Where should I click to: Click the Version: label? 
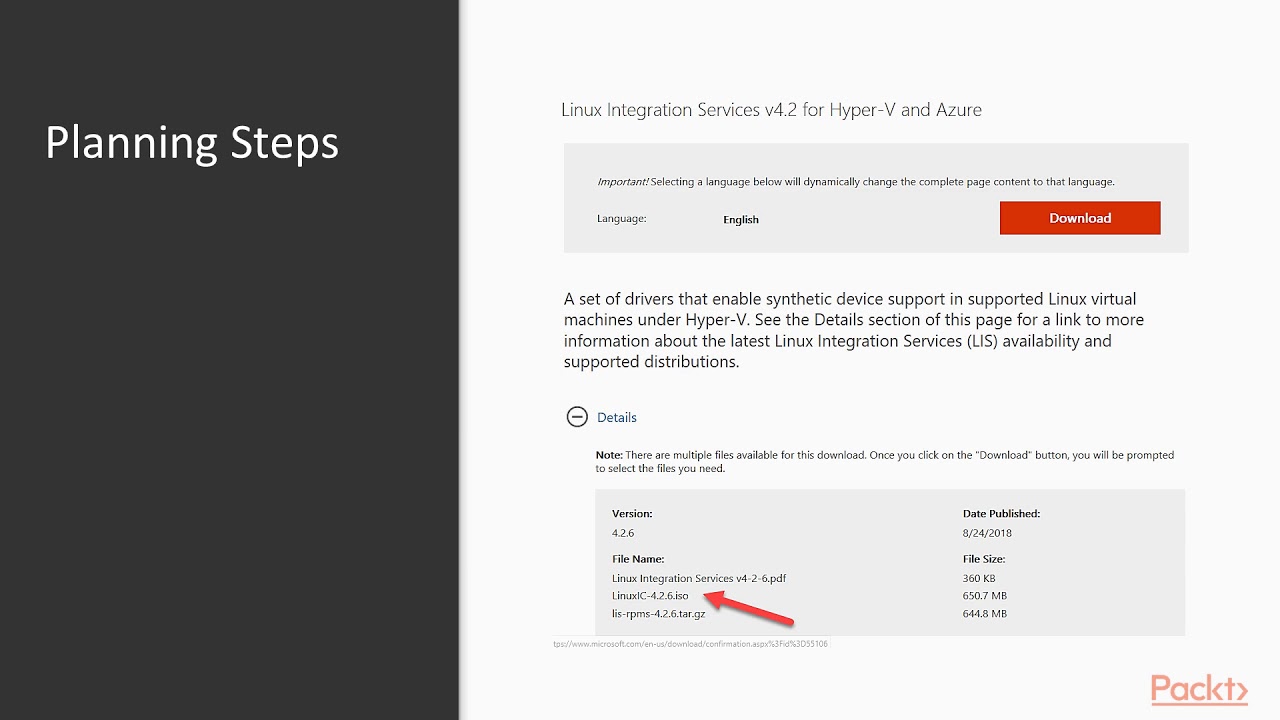coord(632,514)
